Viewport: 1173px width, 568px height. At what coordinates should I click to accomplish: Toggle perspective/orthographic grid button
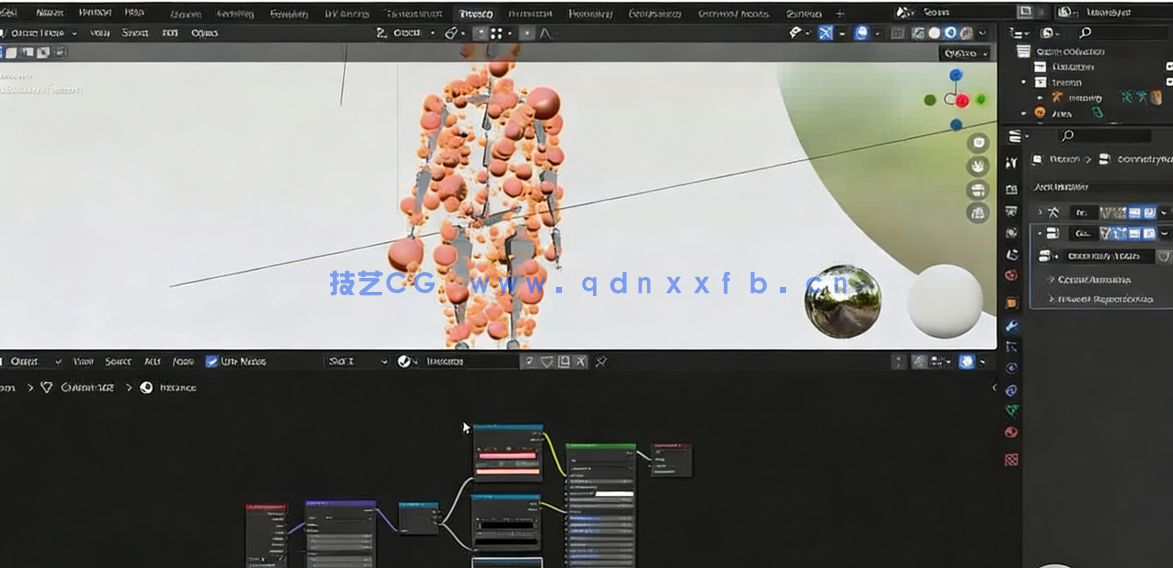point(978,213)
